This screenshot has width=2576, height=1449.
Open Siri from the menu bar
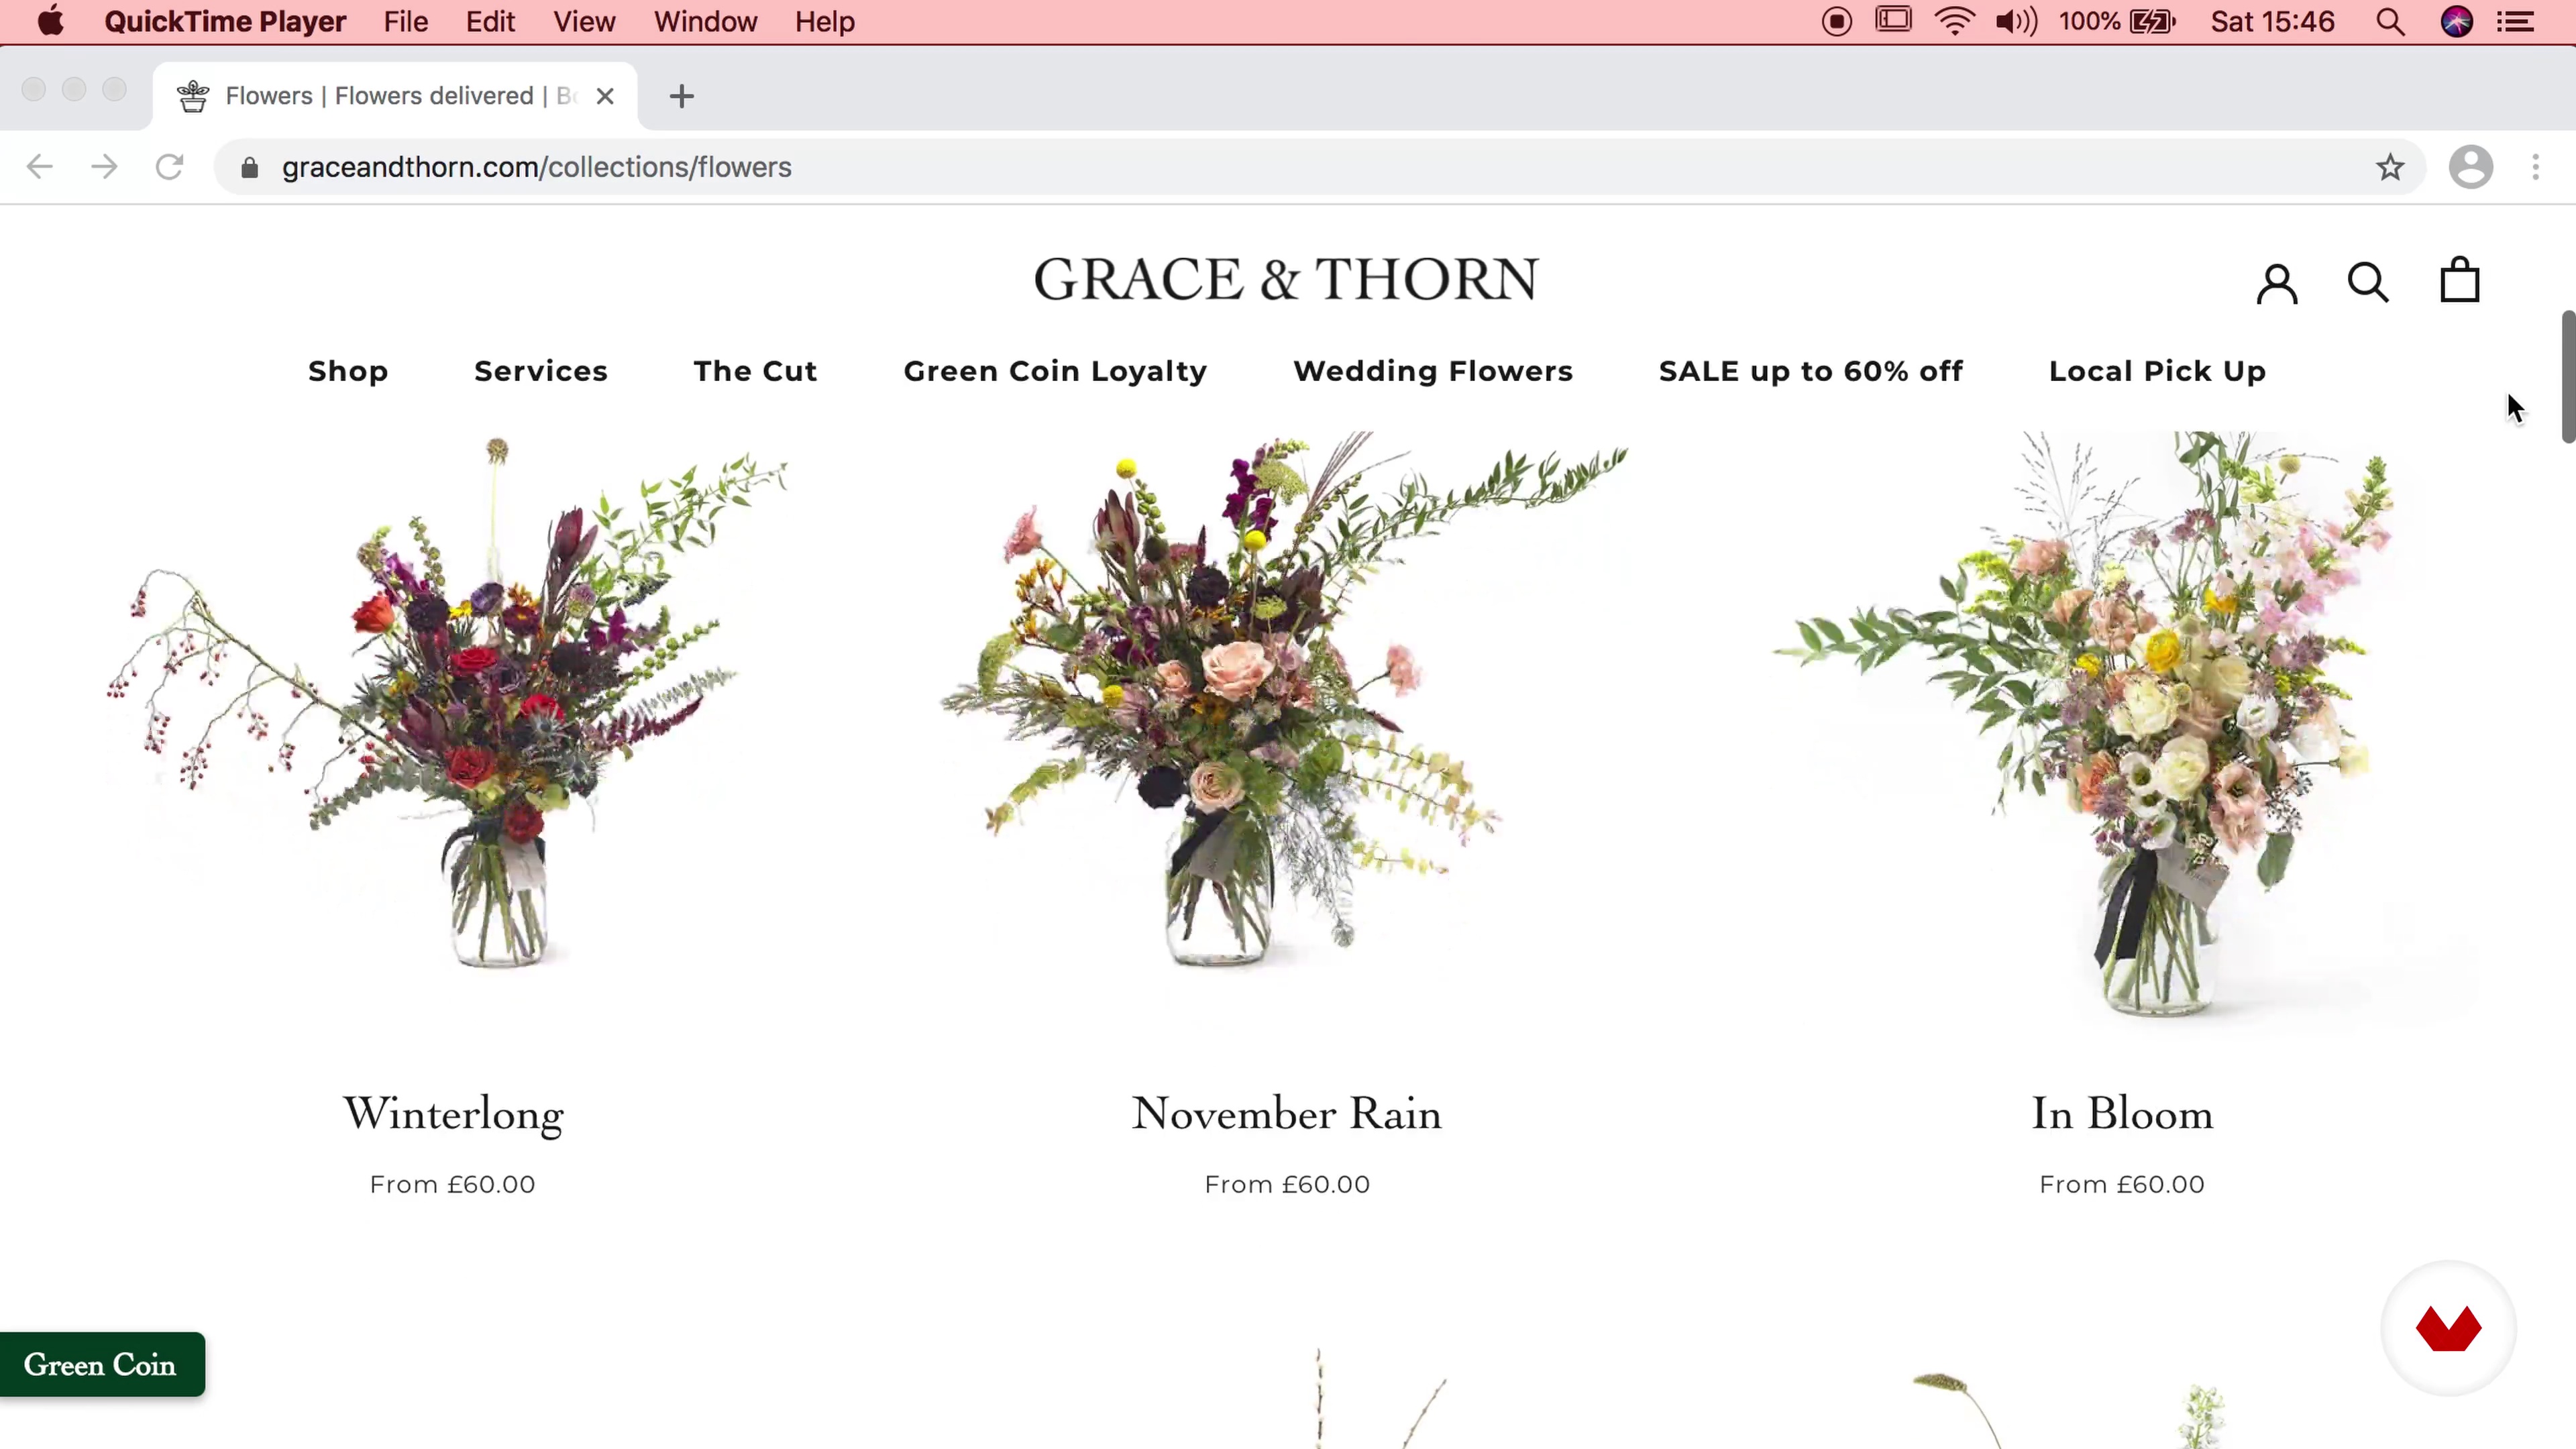coord(2457,21)
